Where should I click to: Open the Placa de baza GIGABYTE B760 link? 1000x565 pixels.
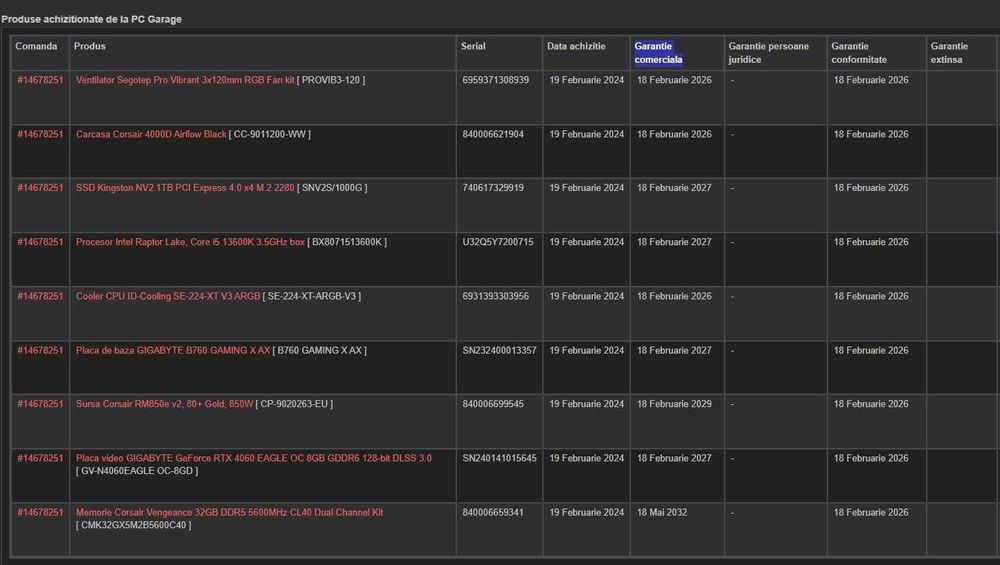point(173,350)
